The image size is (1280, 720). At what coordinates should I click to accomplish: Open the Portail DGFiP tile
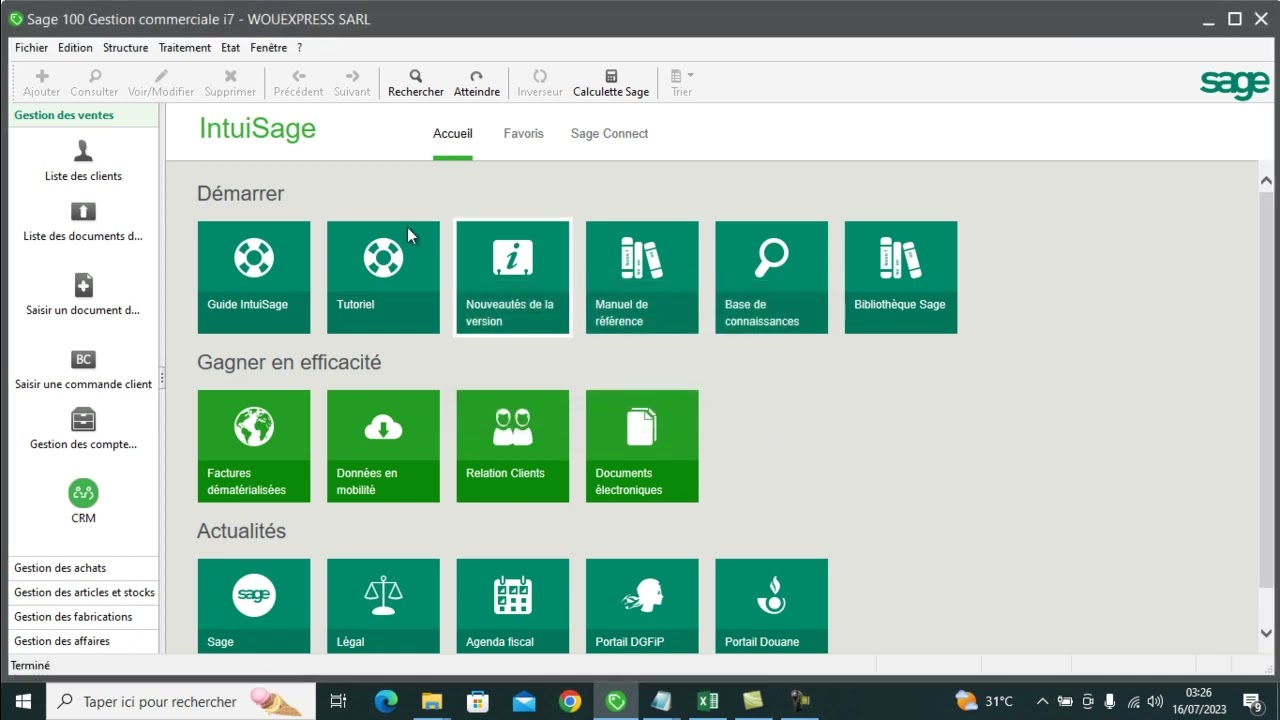click(x=642, y=606)
